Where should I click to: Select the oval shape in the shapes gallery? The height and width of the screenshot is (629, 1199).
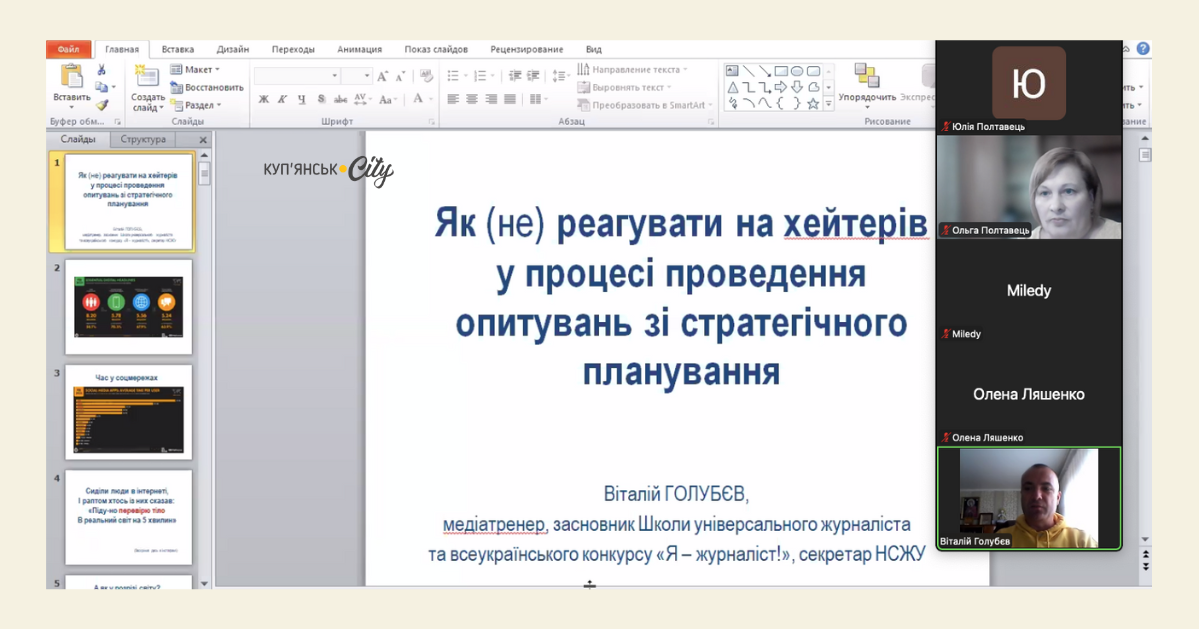tap(797, 71)
